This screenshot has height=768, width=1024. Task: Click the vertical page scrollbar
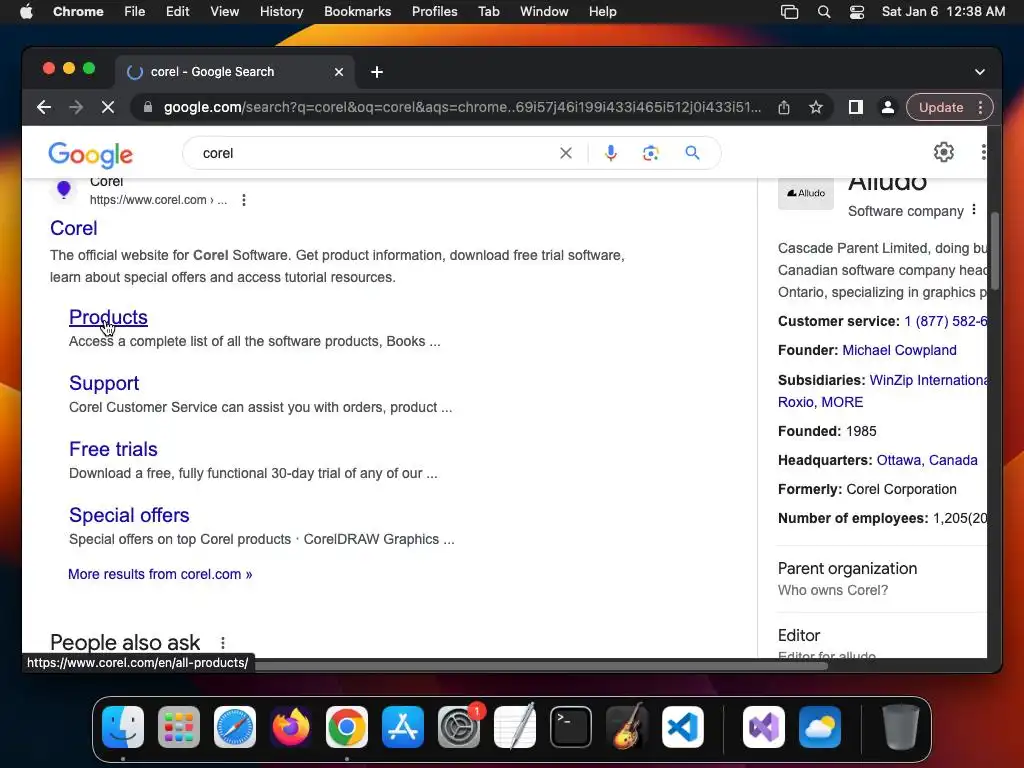pyautogui.click(x=995, y=251)
